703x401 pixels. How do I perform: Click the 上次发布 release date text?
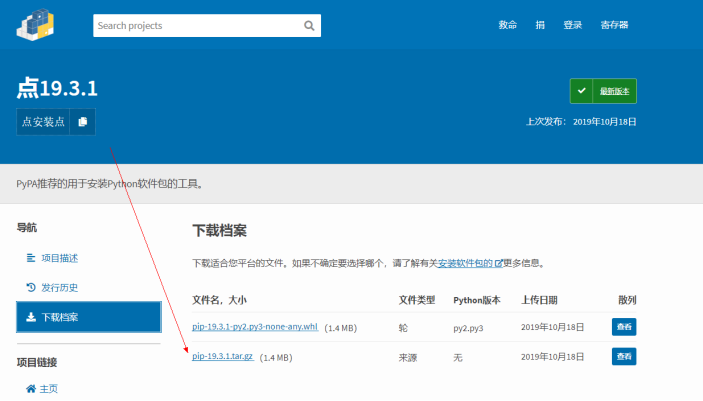click(x=581, y=122)
